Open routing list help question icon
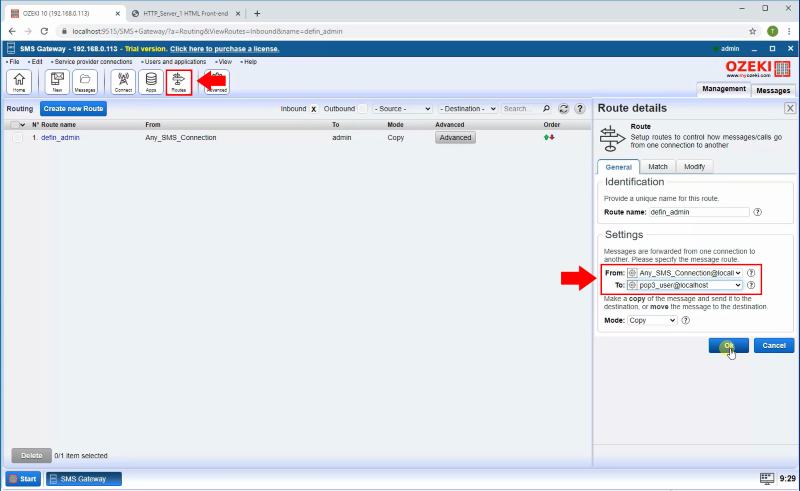 click(580, 109)
